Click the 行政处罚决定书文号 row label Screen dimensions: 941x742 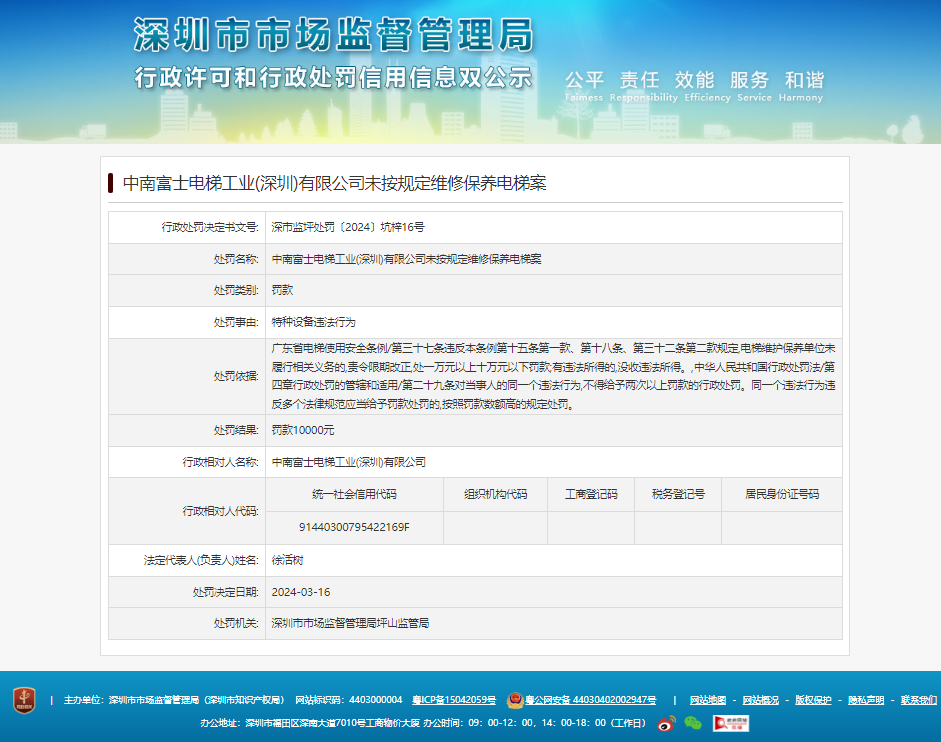(209, 227)
